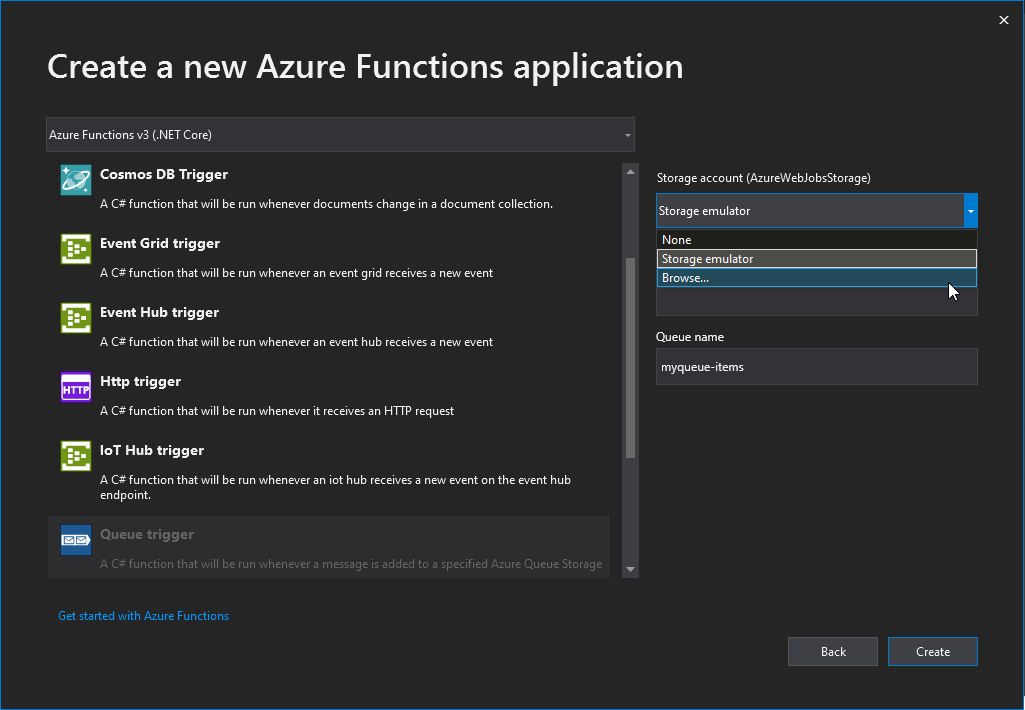Click the Event Hub trigger icon
This screenshot has width=1025, height=710.
click(76, 318)
